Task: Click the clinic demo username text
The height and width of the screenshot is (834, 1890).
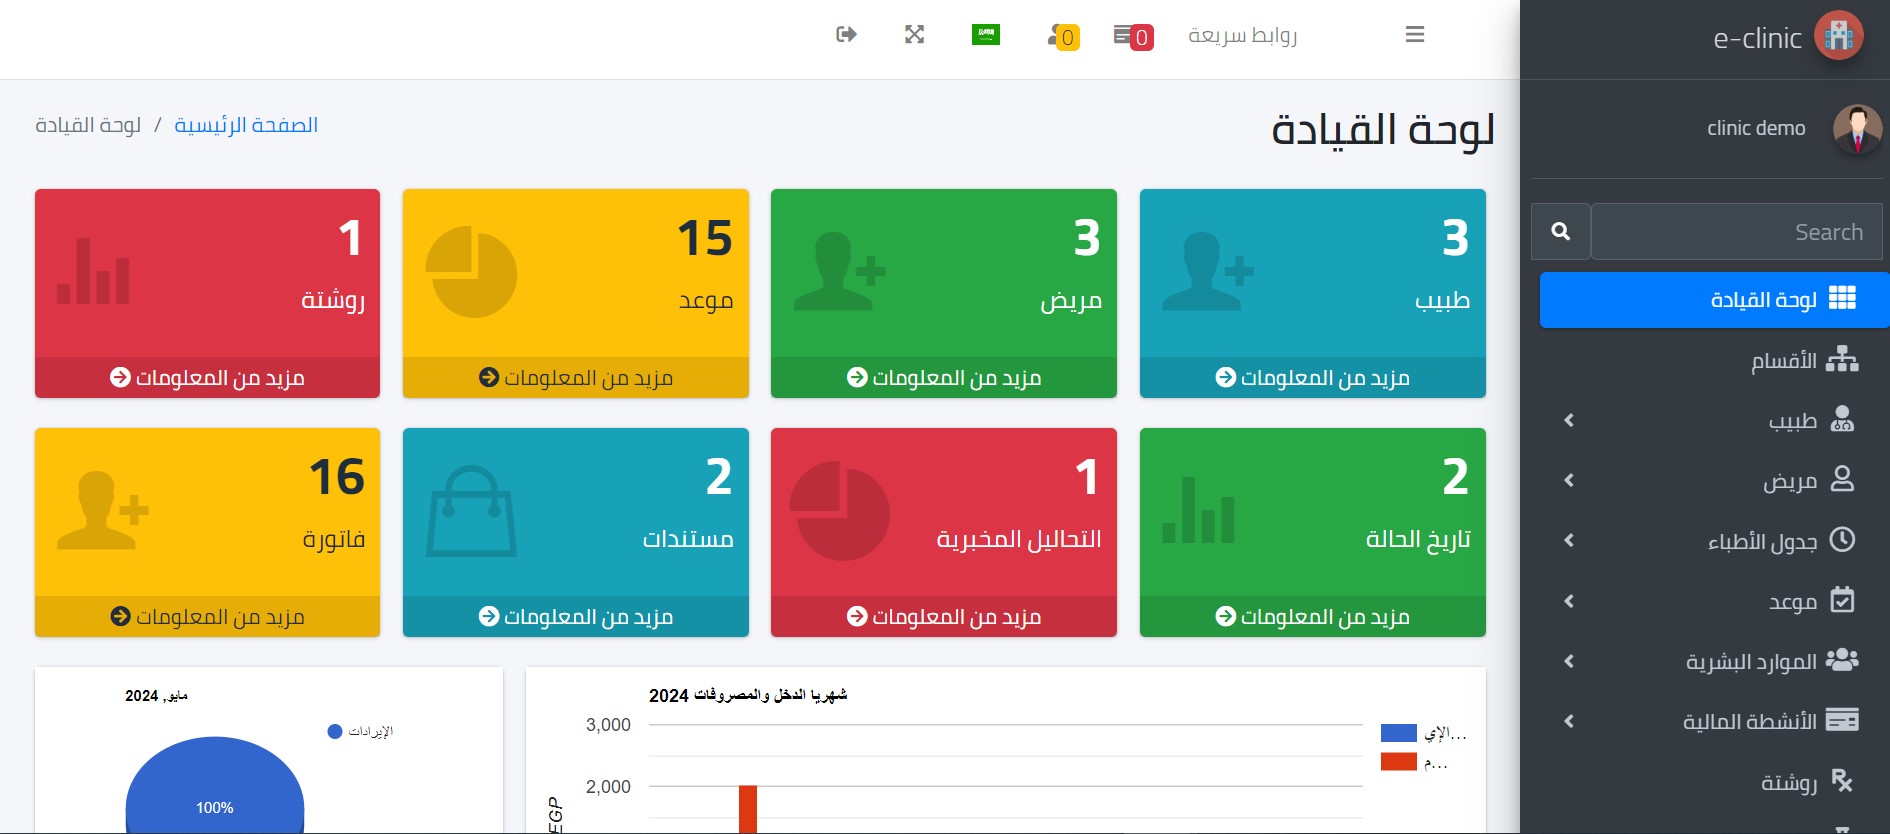Action: 1756,129
